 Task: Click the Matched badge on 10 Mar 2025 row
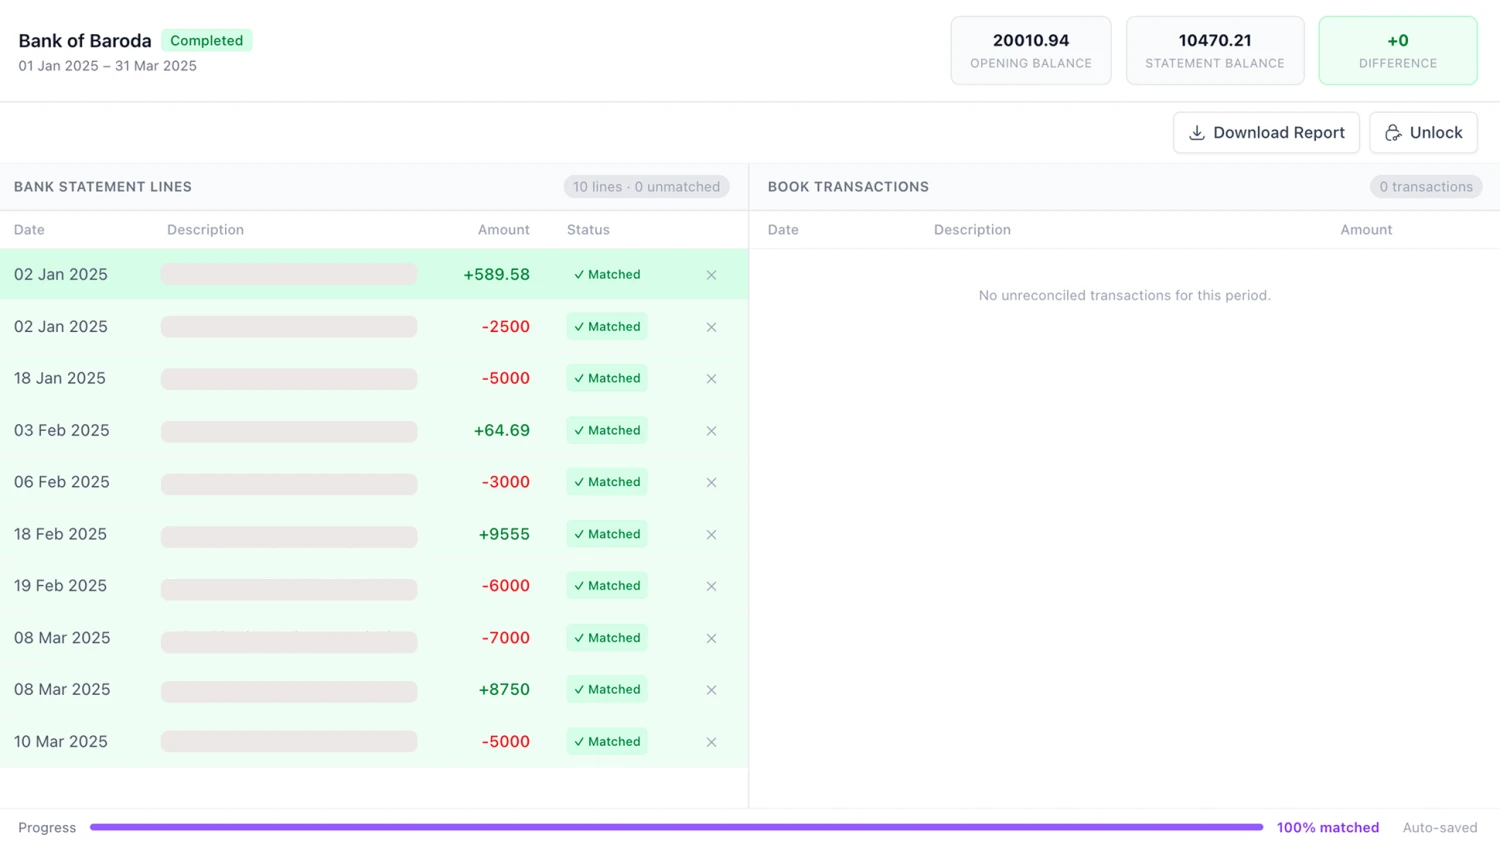(607, 741)
